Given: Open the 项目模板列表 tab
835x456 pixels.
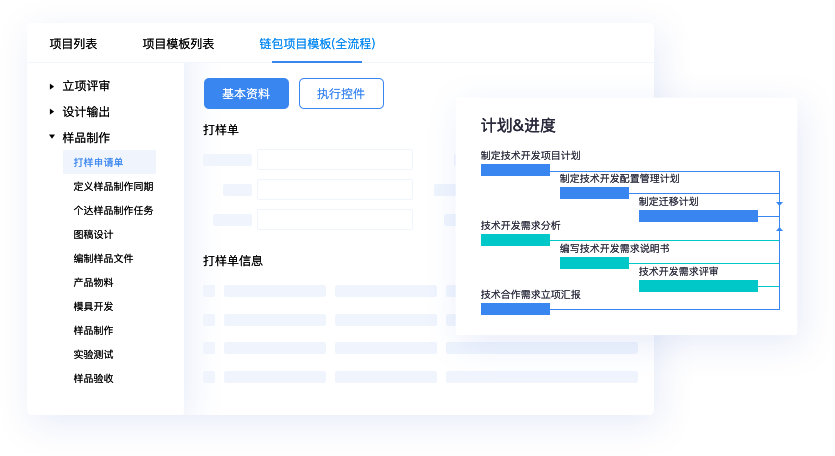Looking at the screenshot, I should 178,44.
